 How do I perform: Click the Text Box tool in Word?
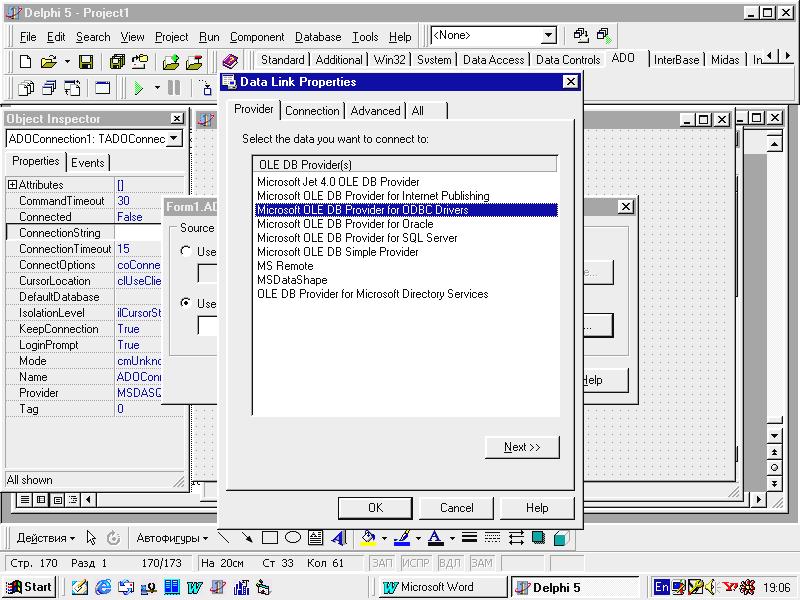[x=315, y=537]
